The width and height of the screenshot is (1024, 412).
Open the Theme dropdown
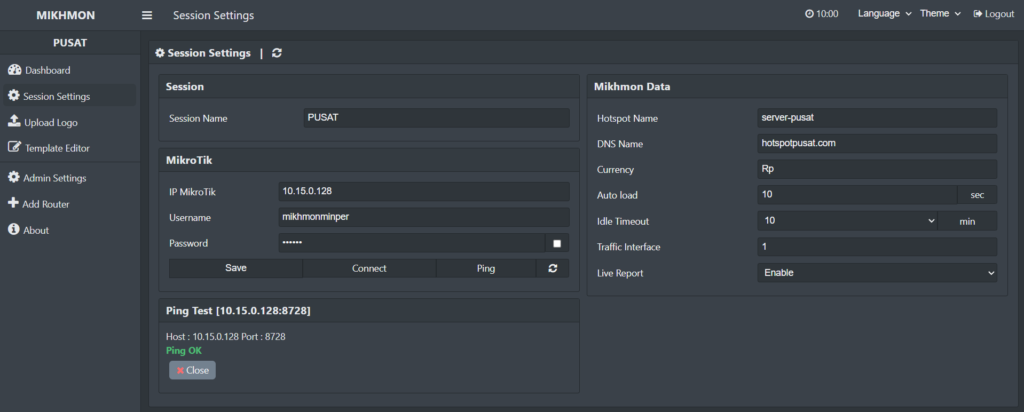pyautogui.click(x=940, y=14)
